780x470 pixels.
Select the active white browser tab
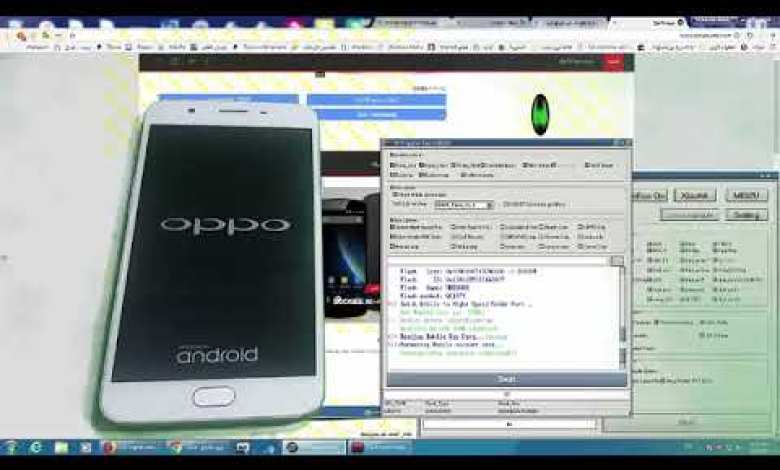(x=647, y=23)
